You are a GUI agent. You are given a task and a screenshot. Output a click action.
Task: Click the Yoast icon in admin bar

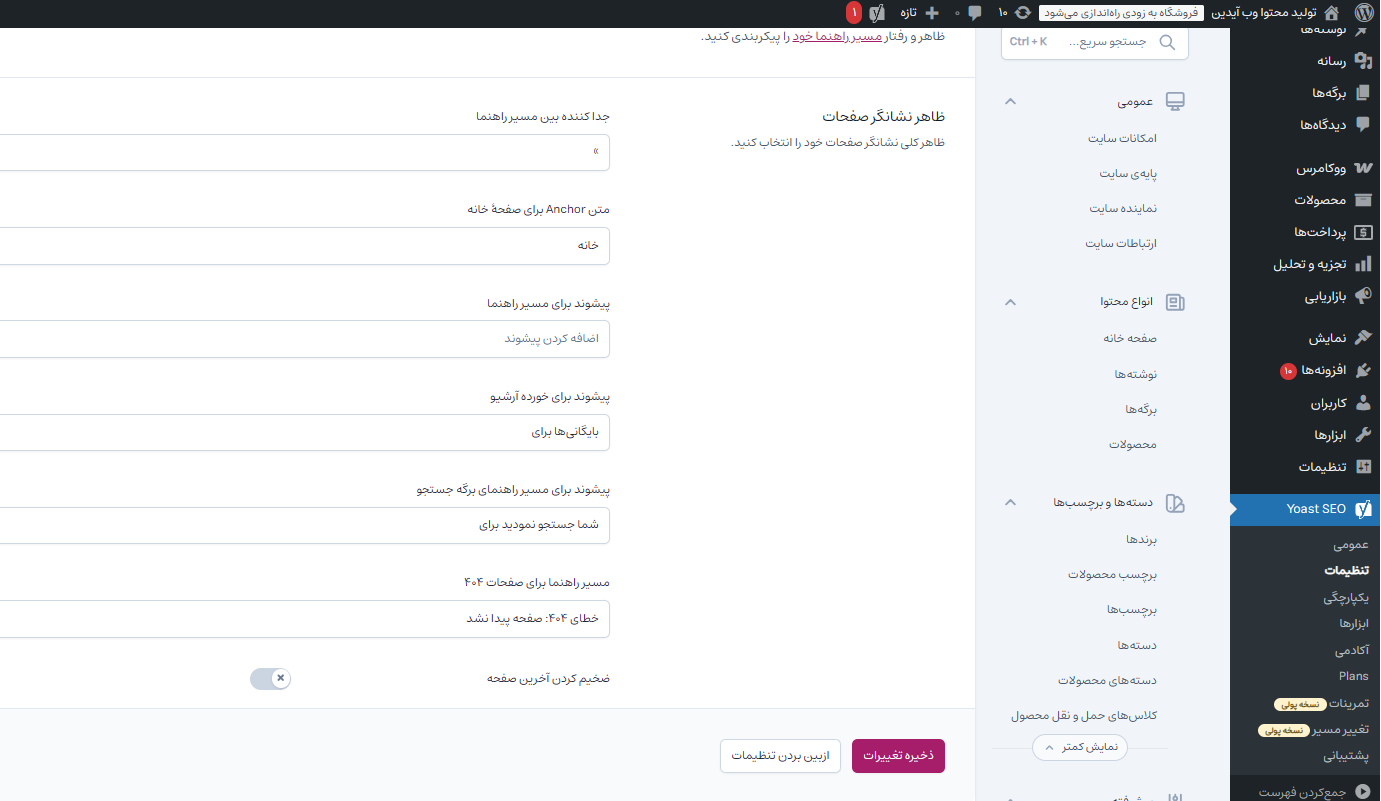coord(877,13)
